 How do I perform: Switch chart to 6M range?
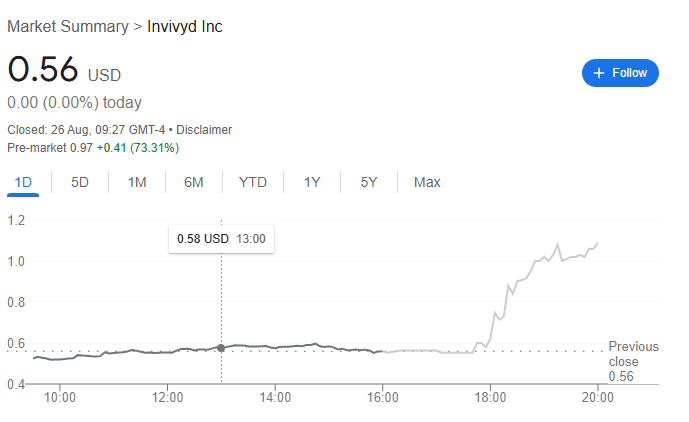(194, 182)
